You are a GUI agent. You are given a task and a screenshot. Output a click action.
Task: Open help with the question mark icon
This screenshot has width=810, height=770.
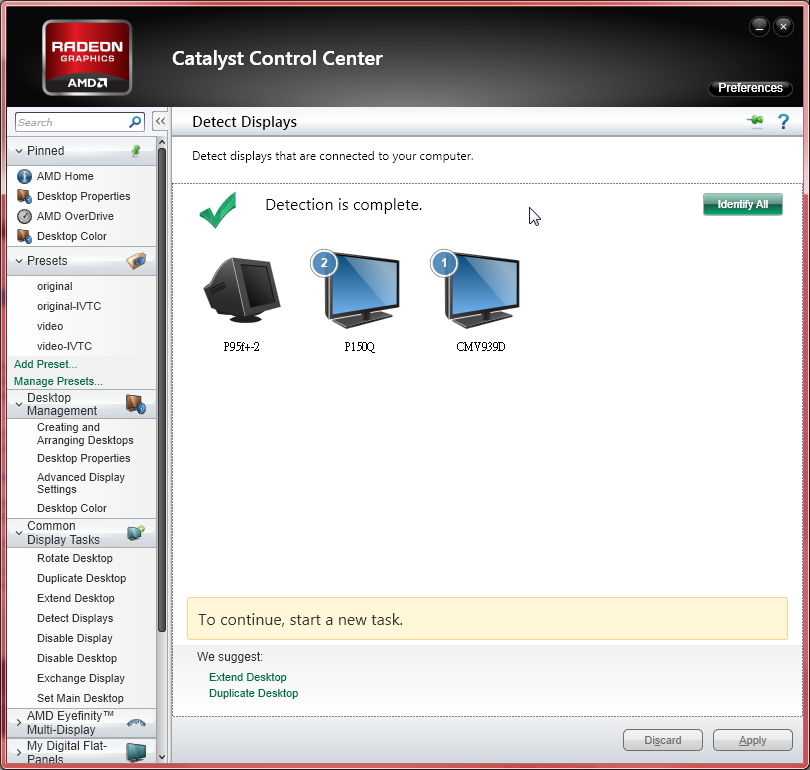783,122
